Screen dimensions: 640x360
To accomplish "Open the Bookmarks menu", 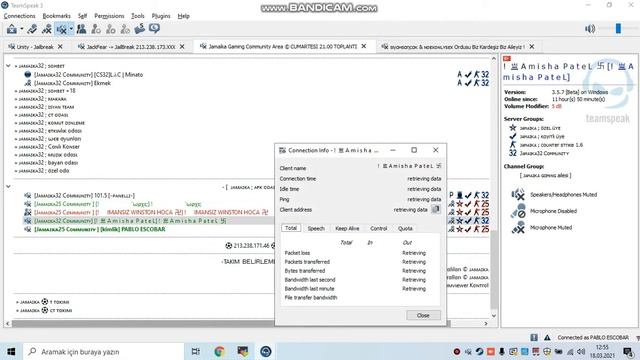I will tap(56, 16).
